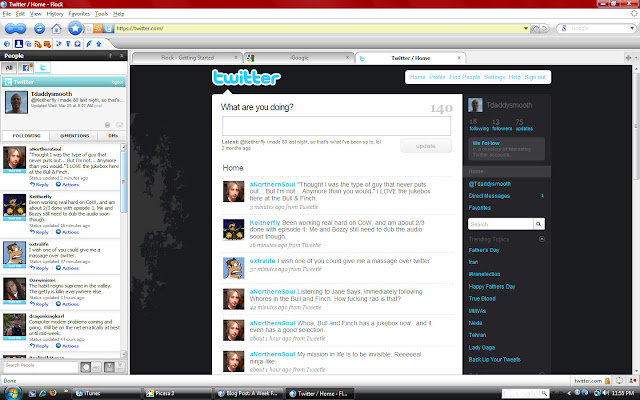This screenshot has height=400, width=640.
Task: Open Actions for dragonkingkarl in sidebar
Action: click(x=67, y=346)
